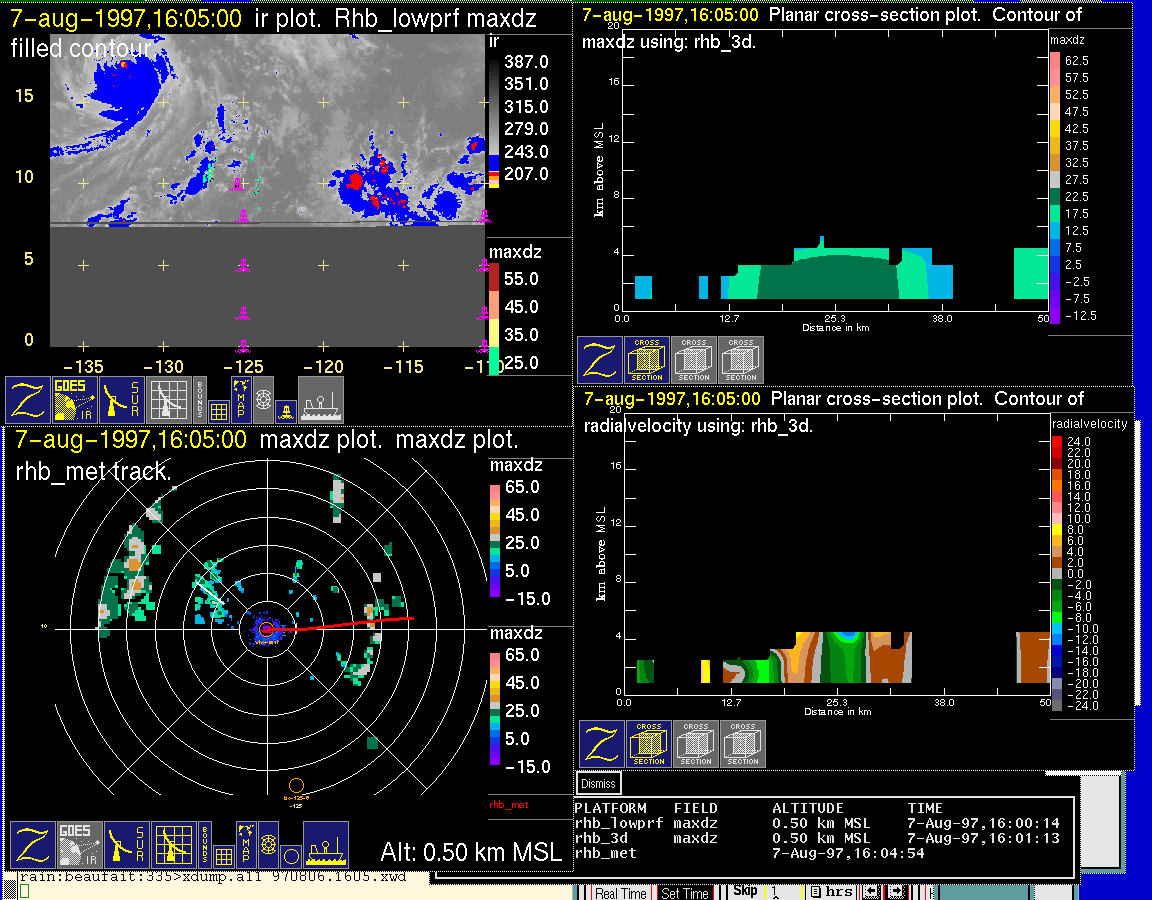The image size is (1152, 900).
Task: Click the maxdz color scale bar in cross-section
Action: (1054, 186)
